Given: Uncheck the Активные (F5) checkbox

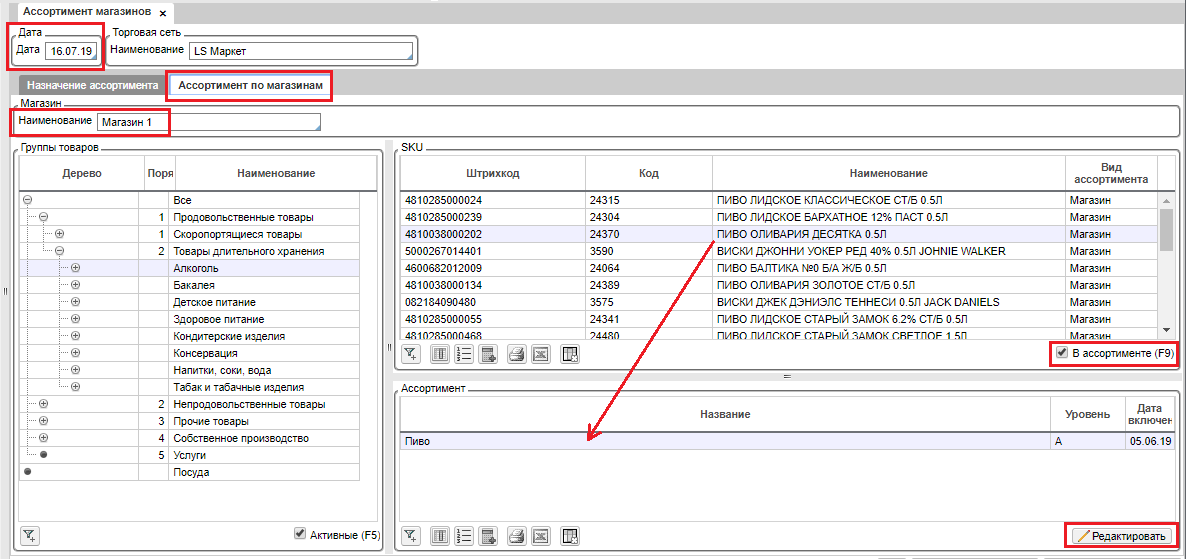Looking at the screenshot, I should [300, 534].
